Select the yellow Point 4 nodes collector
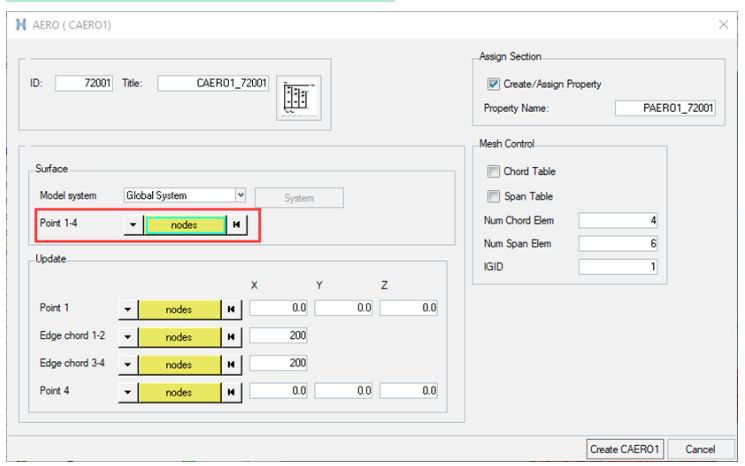 [x=179, y=392]
